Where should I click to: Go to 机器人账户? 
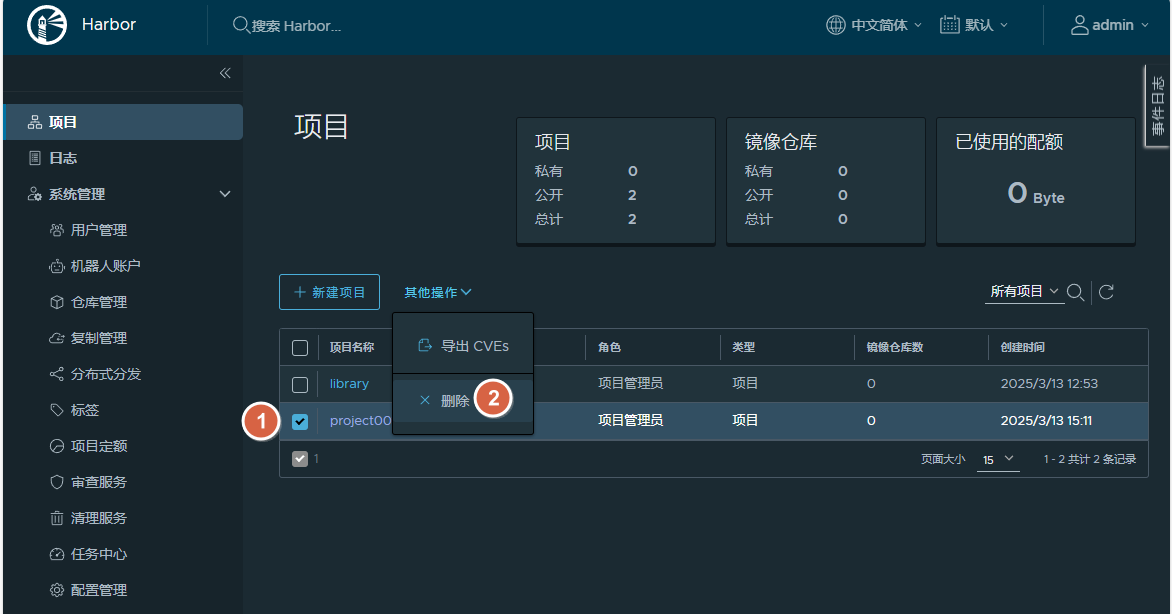point(105,265)
